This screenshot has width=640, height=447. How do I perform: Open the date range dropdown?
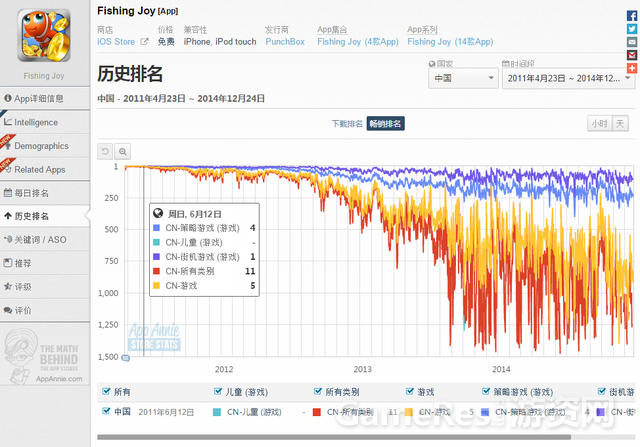(569, 78)
